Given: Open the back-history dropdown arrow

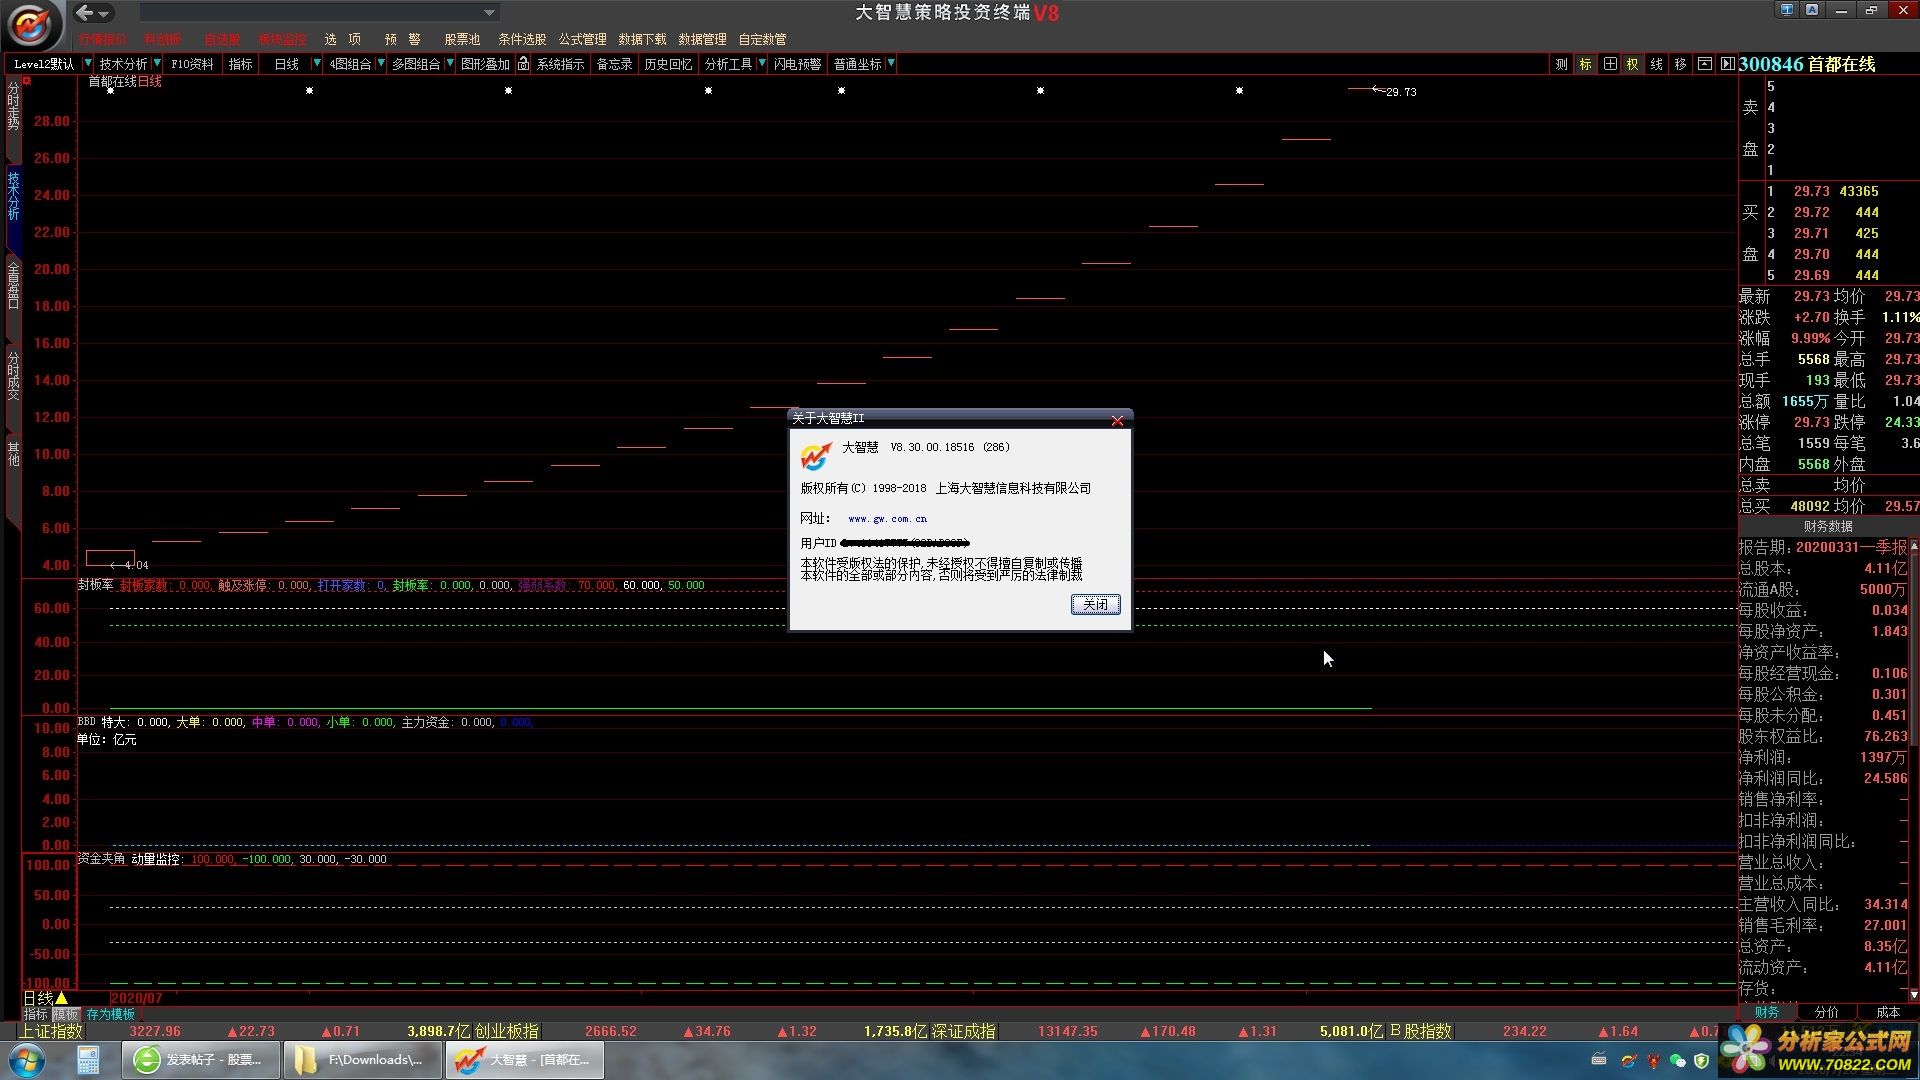Looking at the screenshot, I should tap(104, 14).
